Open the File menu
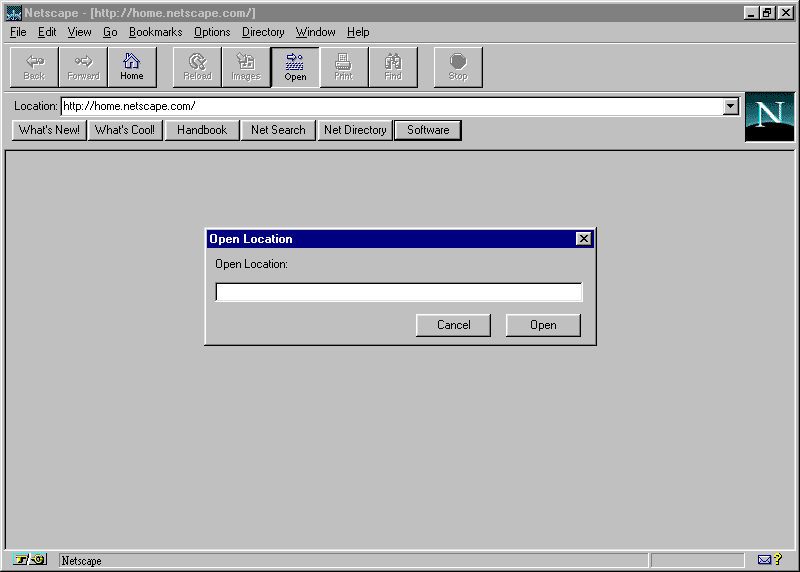Image resolution: width=800 pixels, height=572 pixels. 18,32
